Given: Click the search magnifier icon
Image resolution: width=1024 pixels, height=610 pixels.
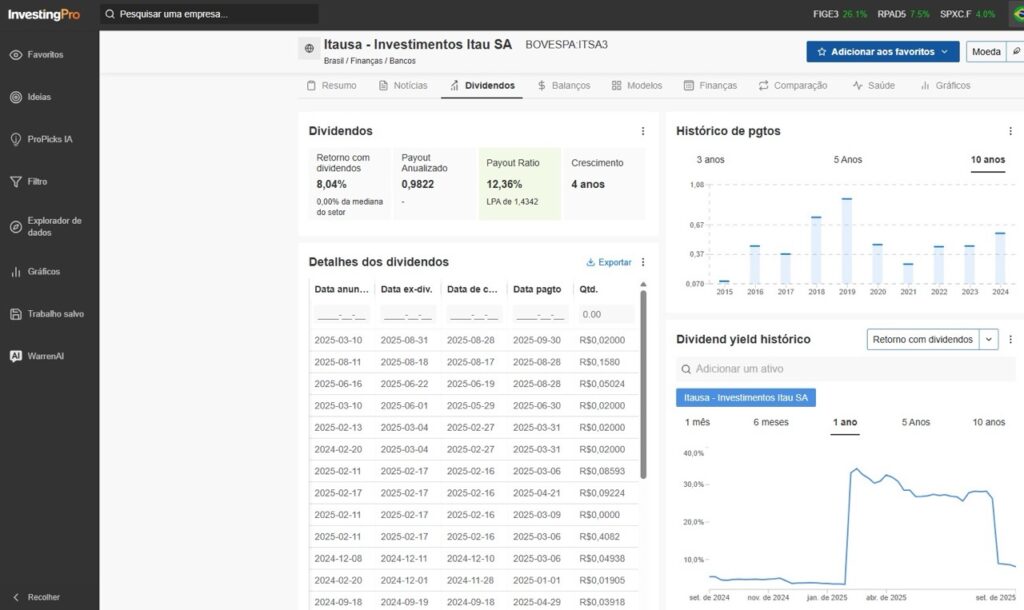Looking at the screenshot, I should coord(110,14).
